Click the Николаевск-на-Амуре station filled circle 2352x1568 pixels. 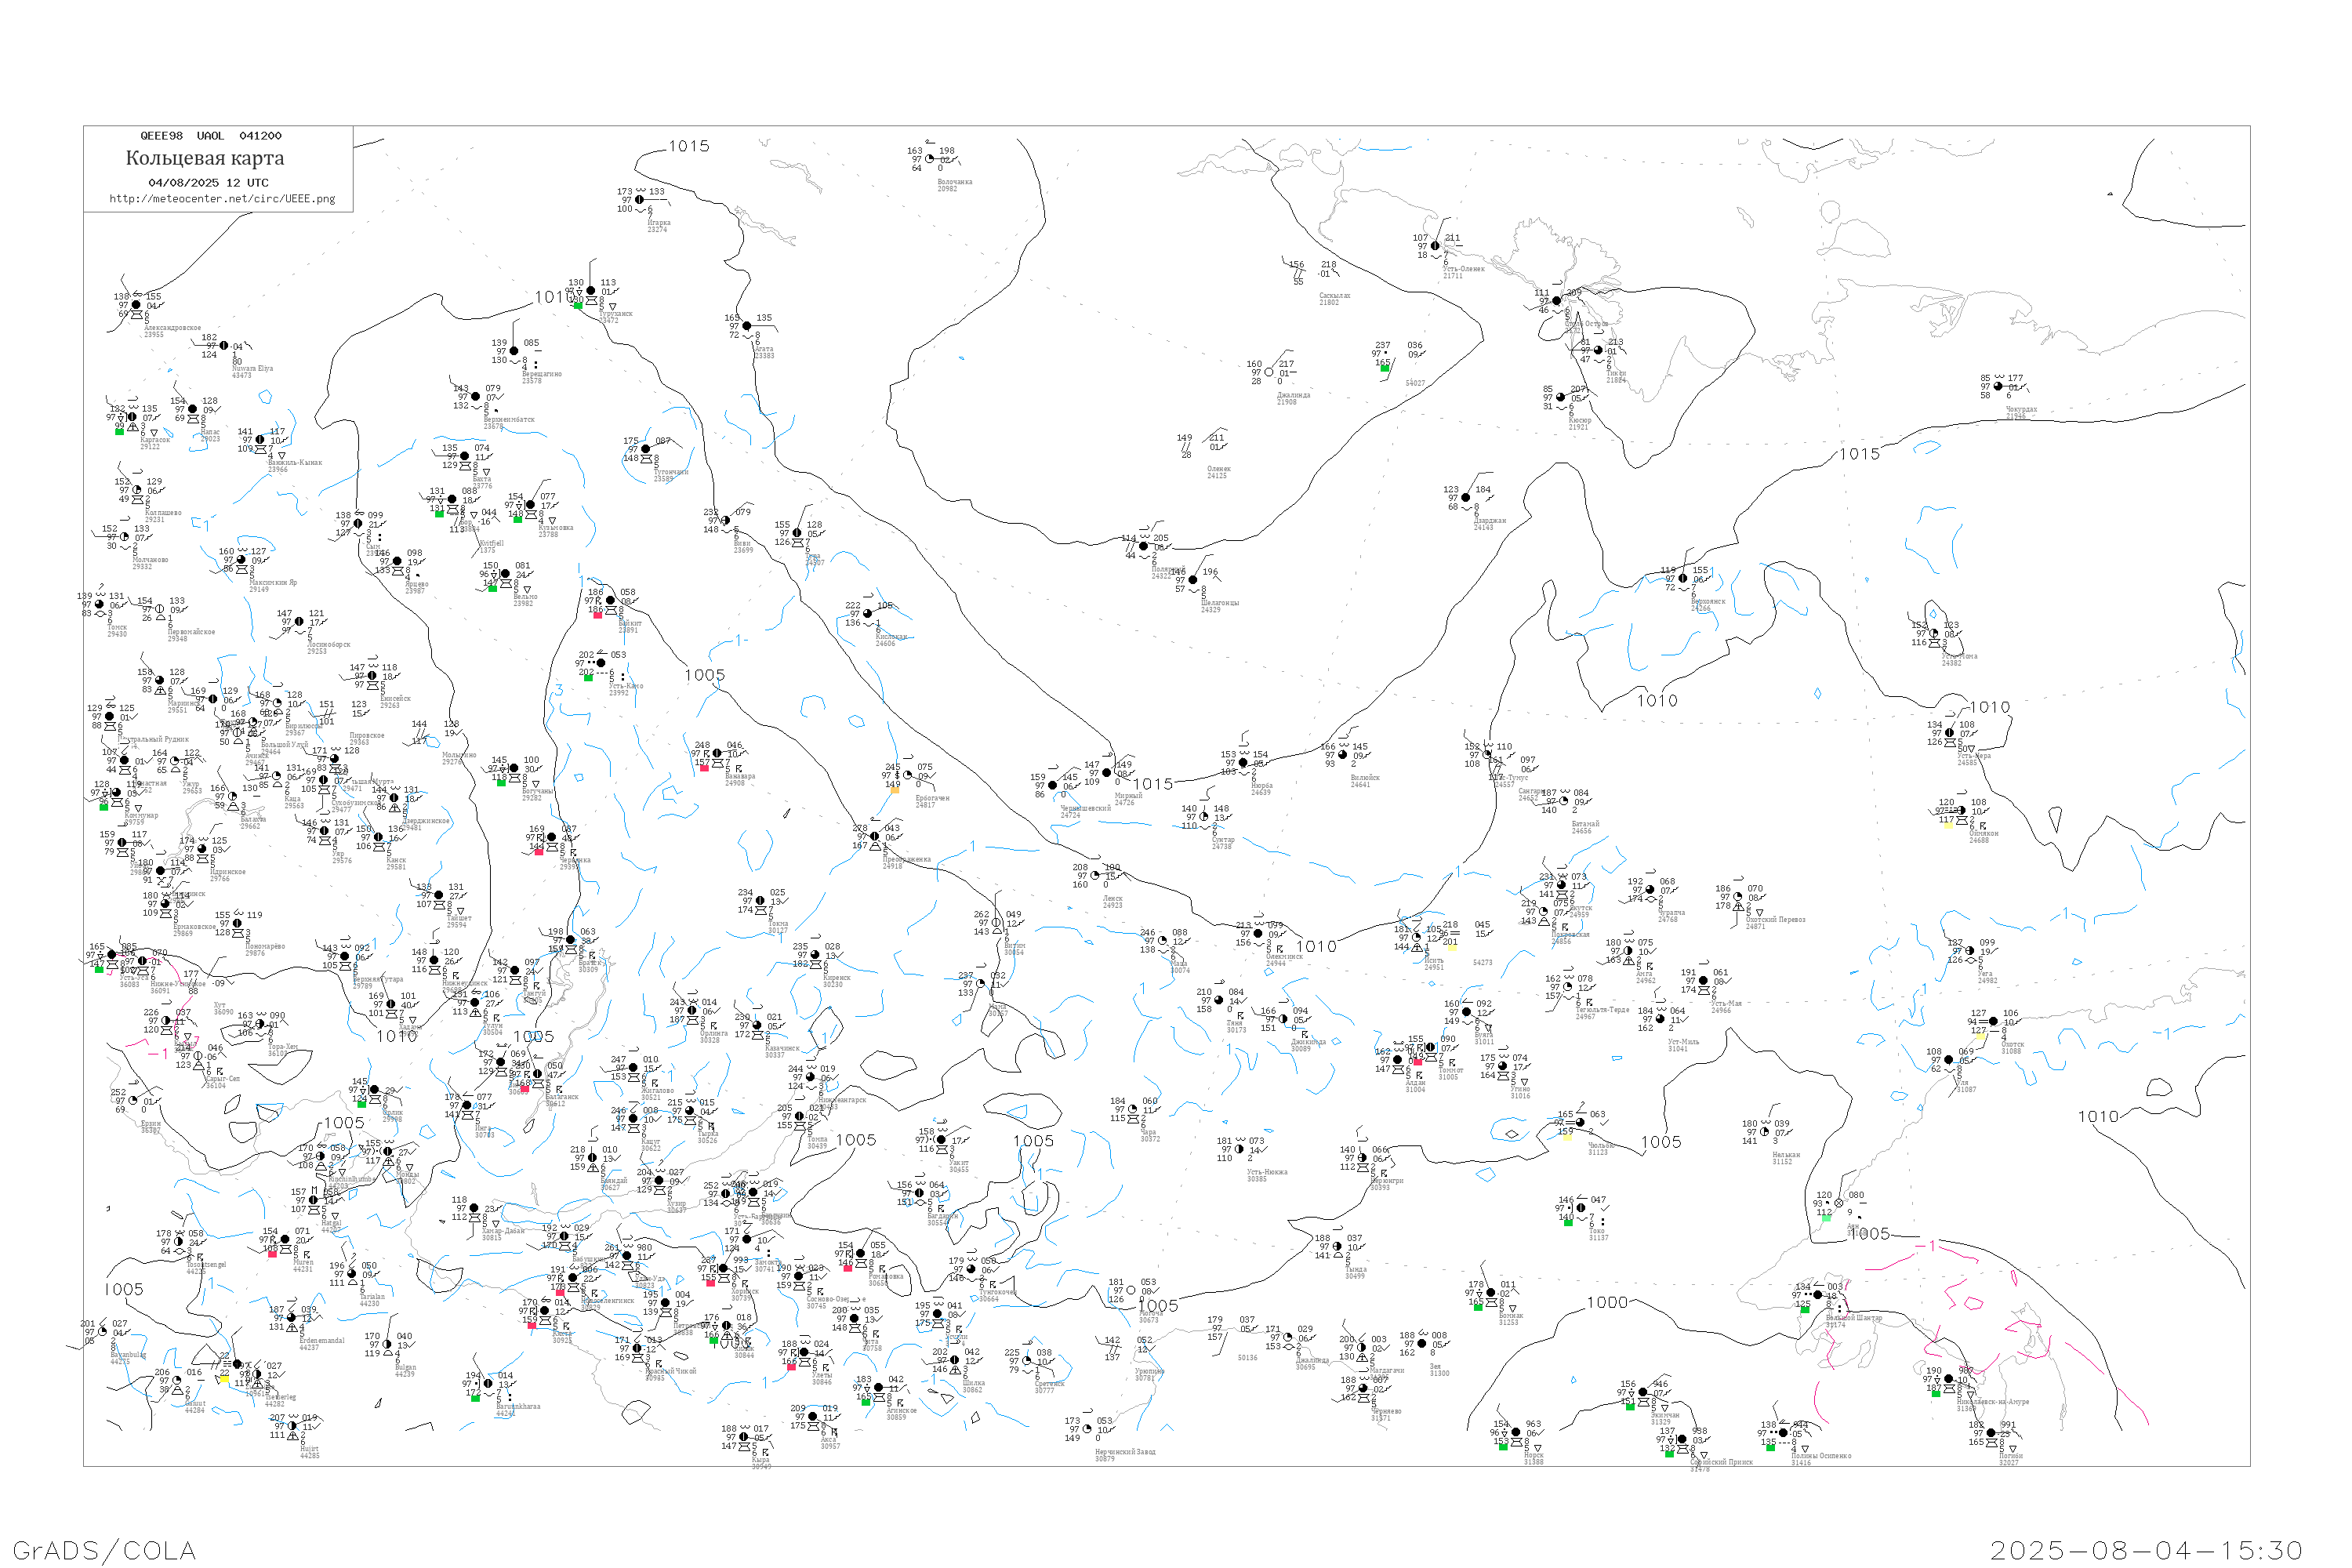[1948, 1380]
